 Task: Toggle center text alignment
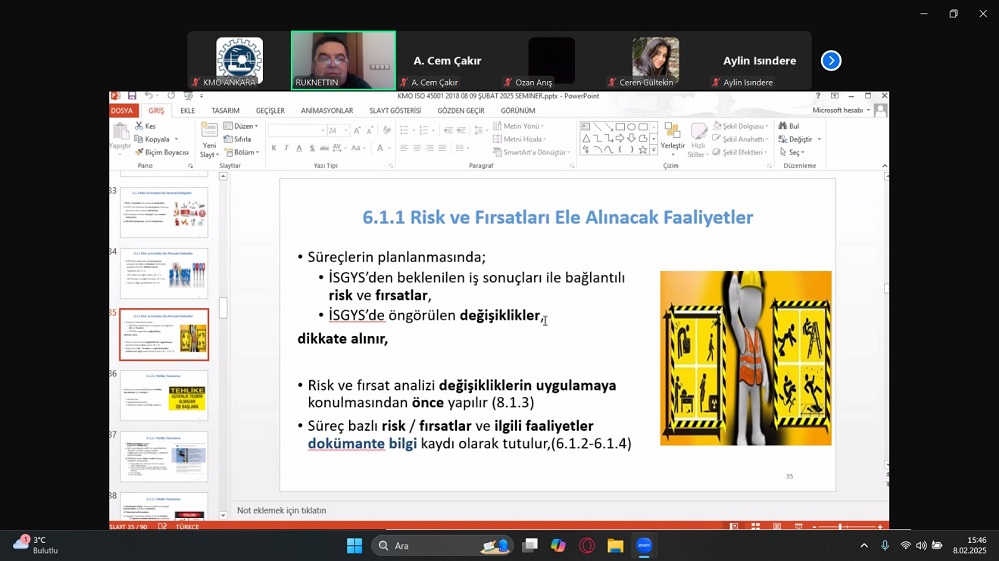417,148
